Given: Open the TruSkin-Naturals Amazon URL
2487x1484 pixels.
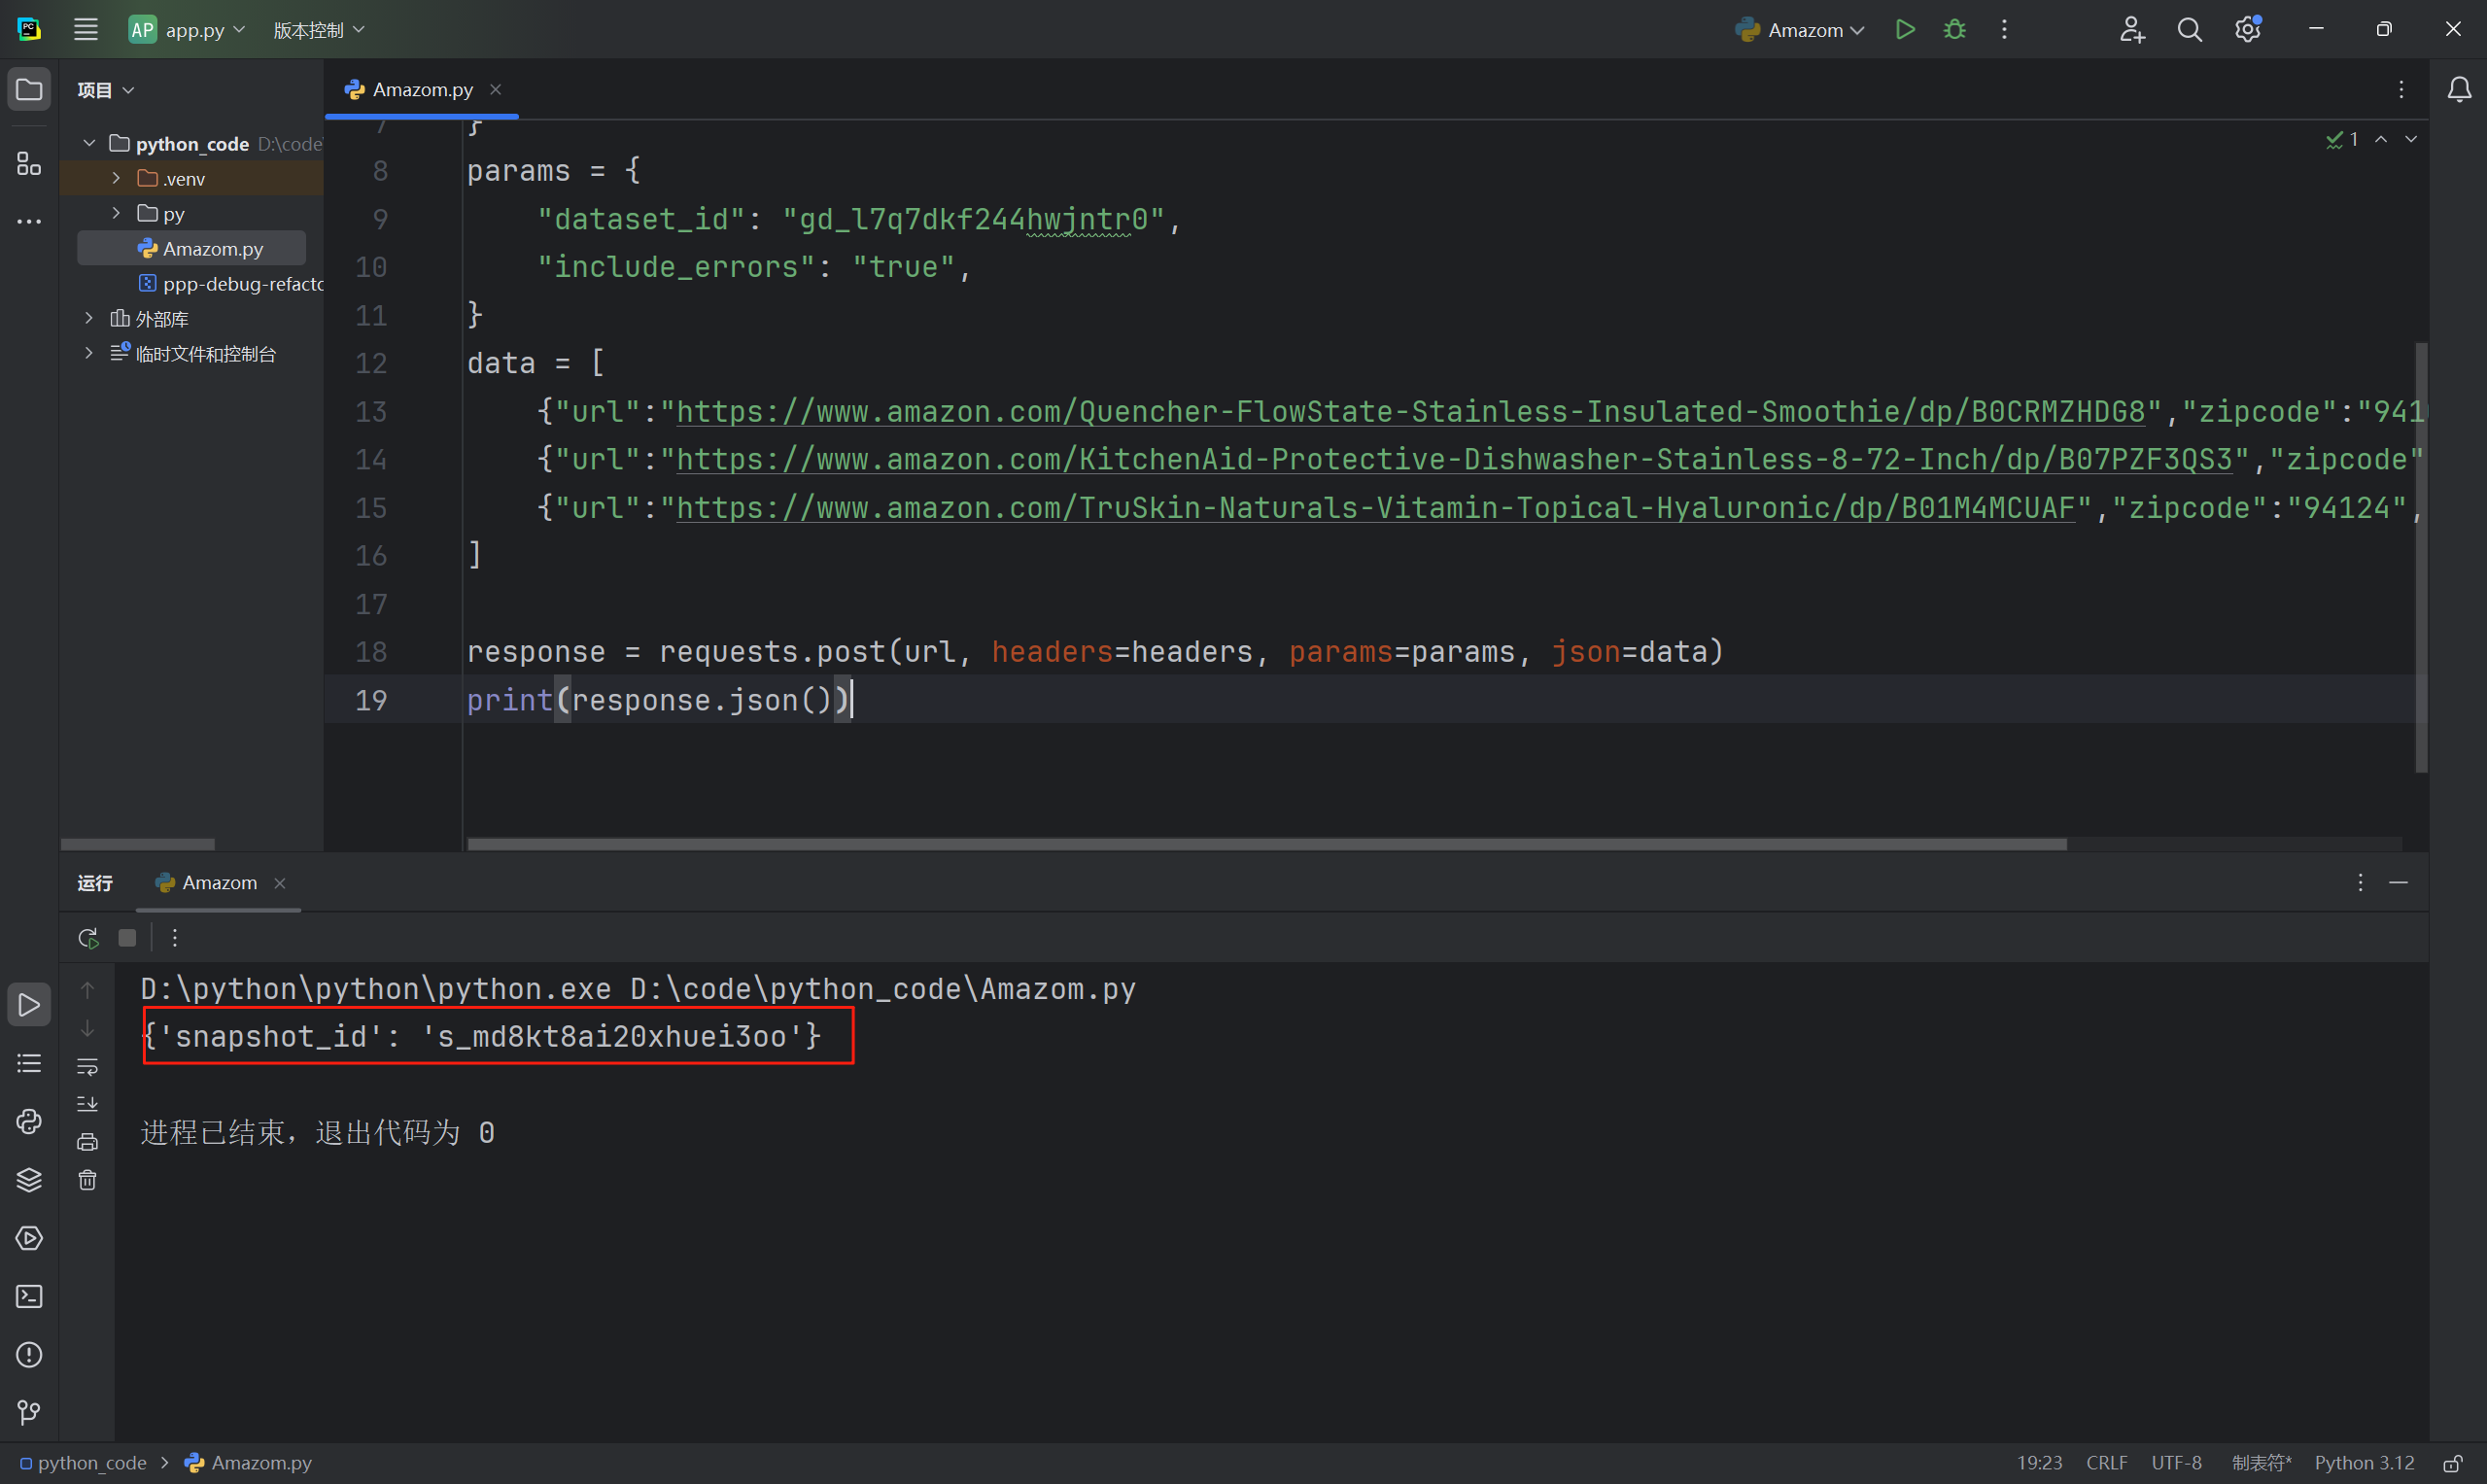Looking at the screenshot, I should (x=1376, y=508).
